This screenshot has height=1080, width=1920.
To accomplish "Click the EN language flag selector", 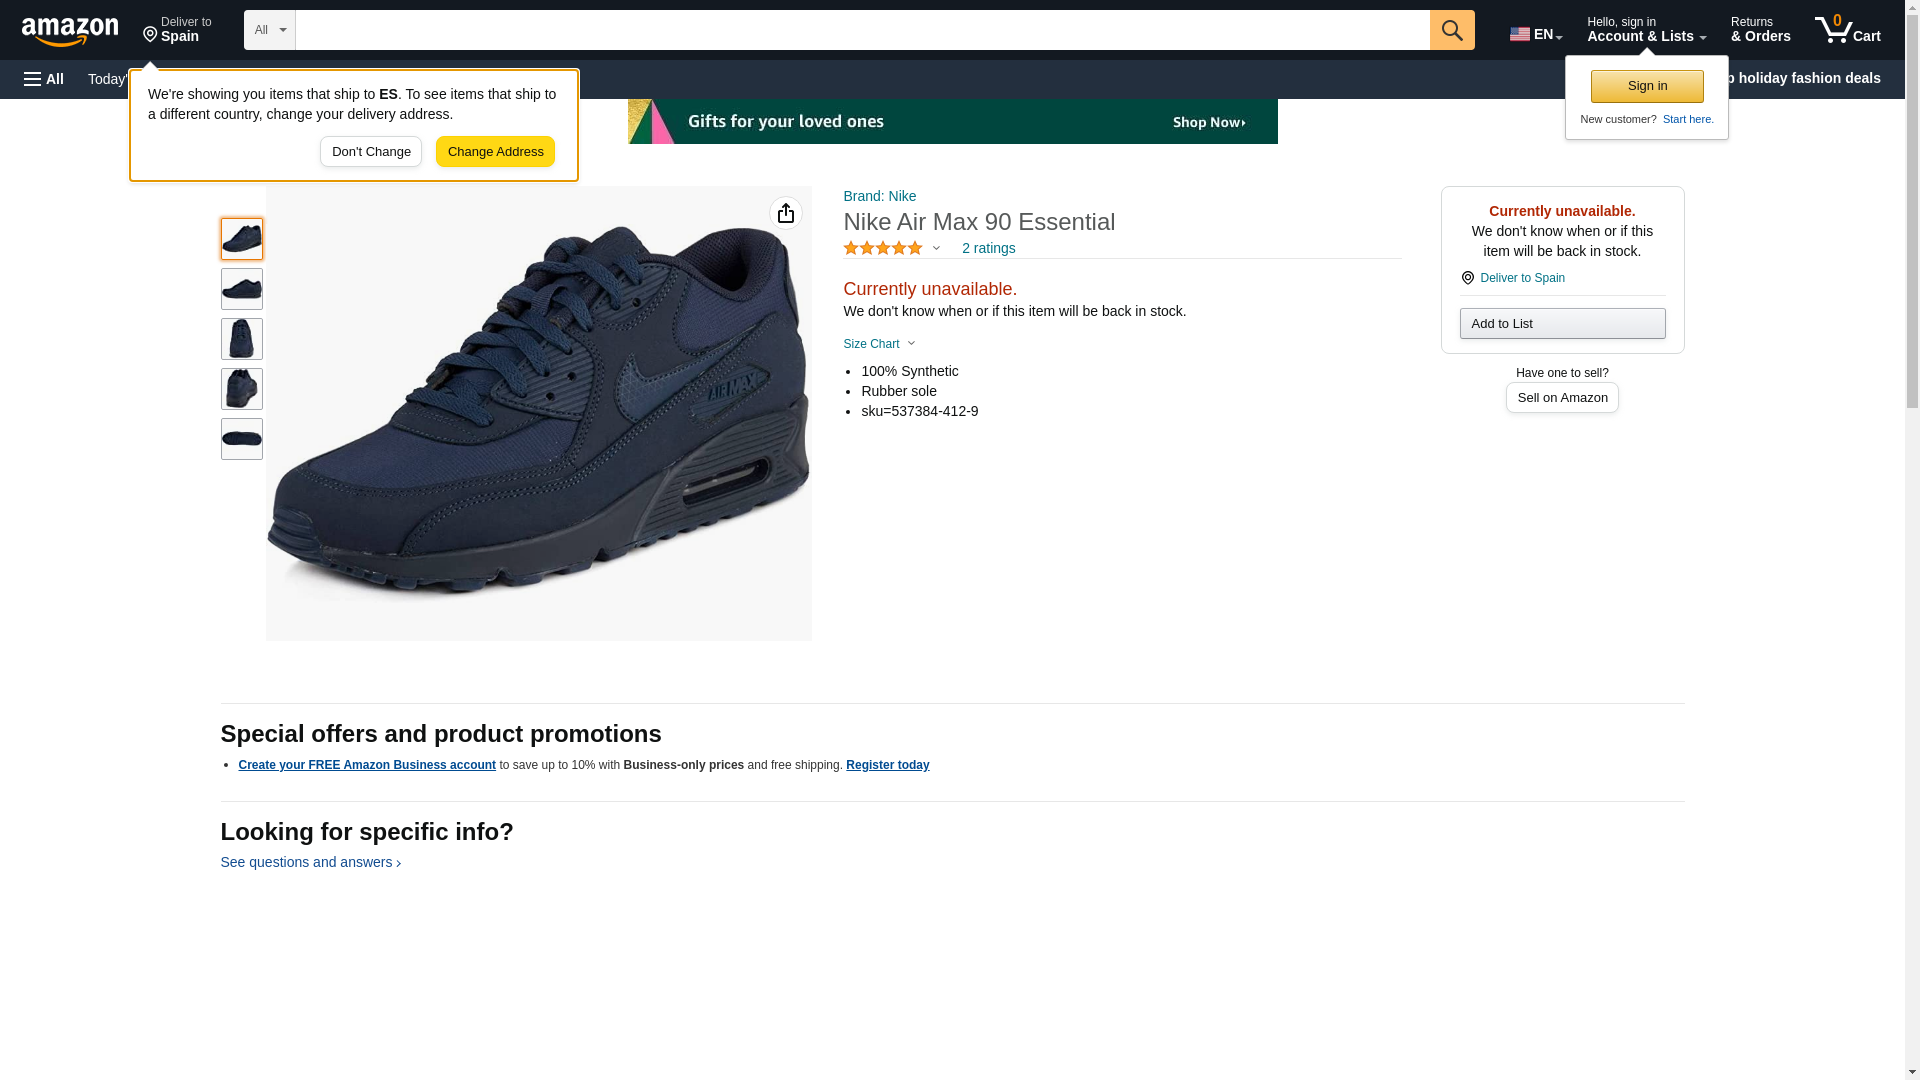I will pos(1535,33).
